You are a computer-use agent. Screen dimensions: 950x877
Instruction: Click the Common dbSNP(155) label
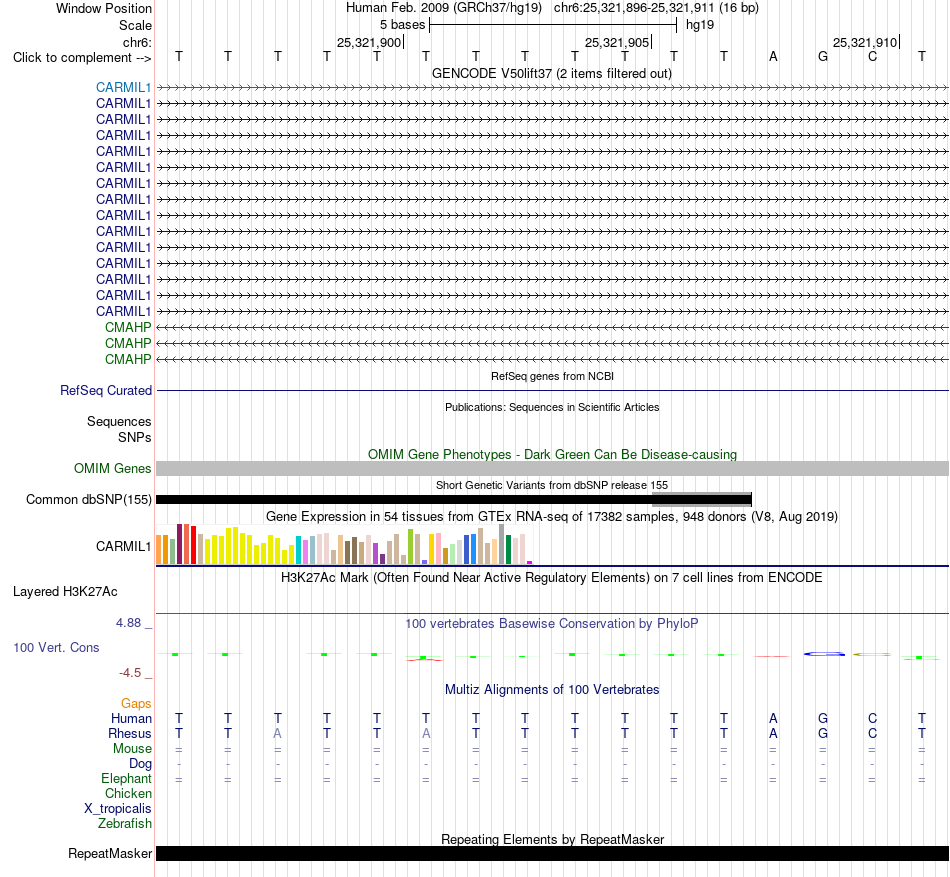(88, 500)
